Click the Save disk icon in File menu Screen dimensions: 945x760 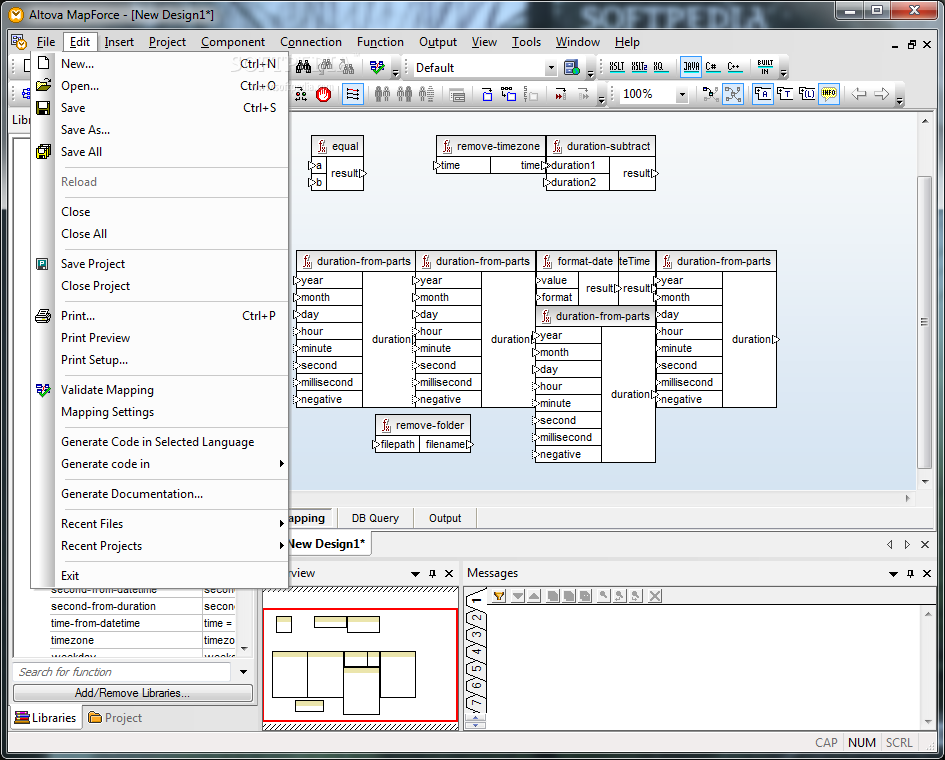(43, 108)
